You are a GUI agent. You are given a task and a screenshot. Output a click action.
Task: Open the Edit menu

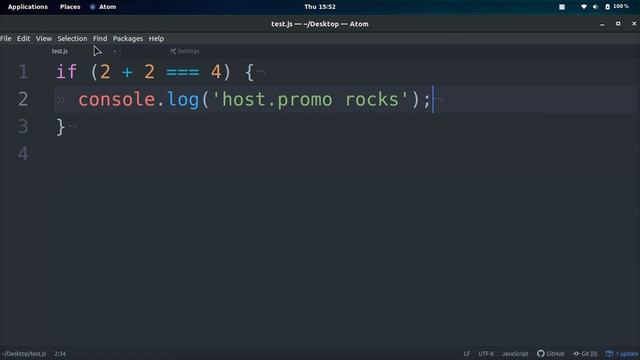coord(23,38)
